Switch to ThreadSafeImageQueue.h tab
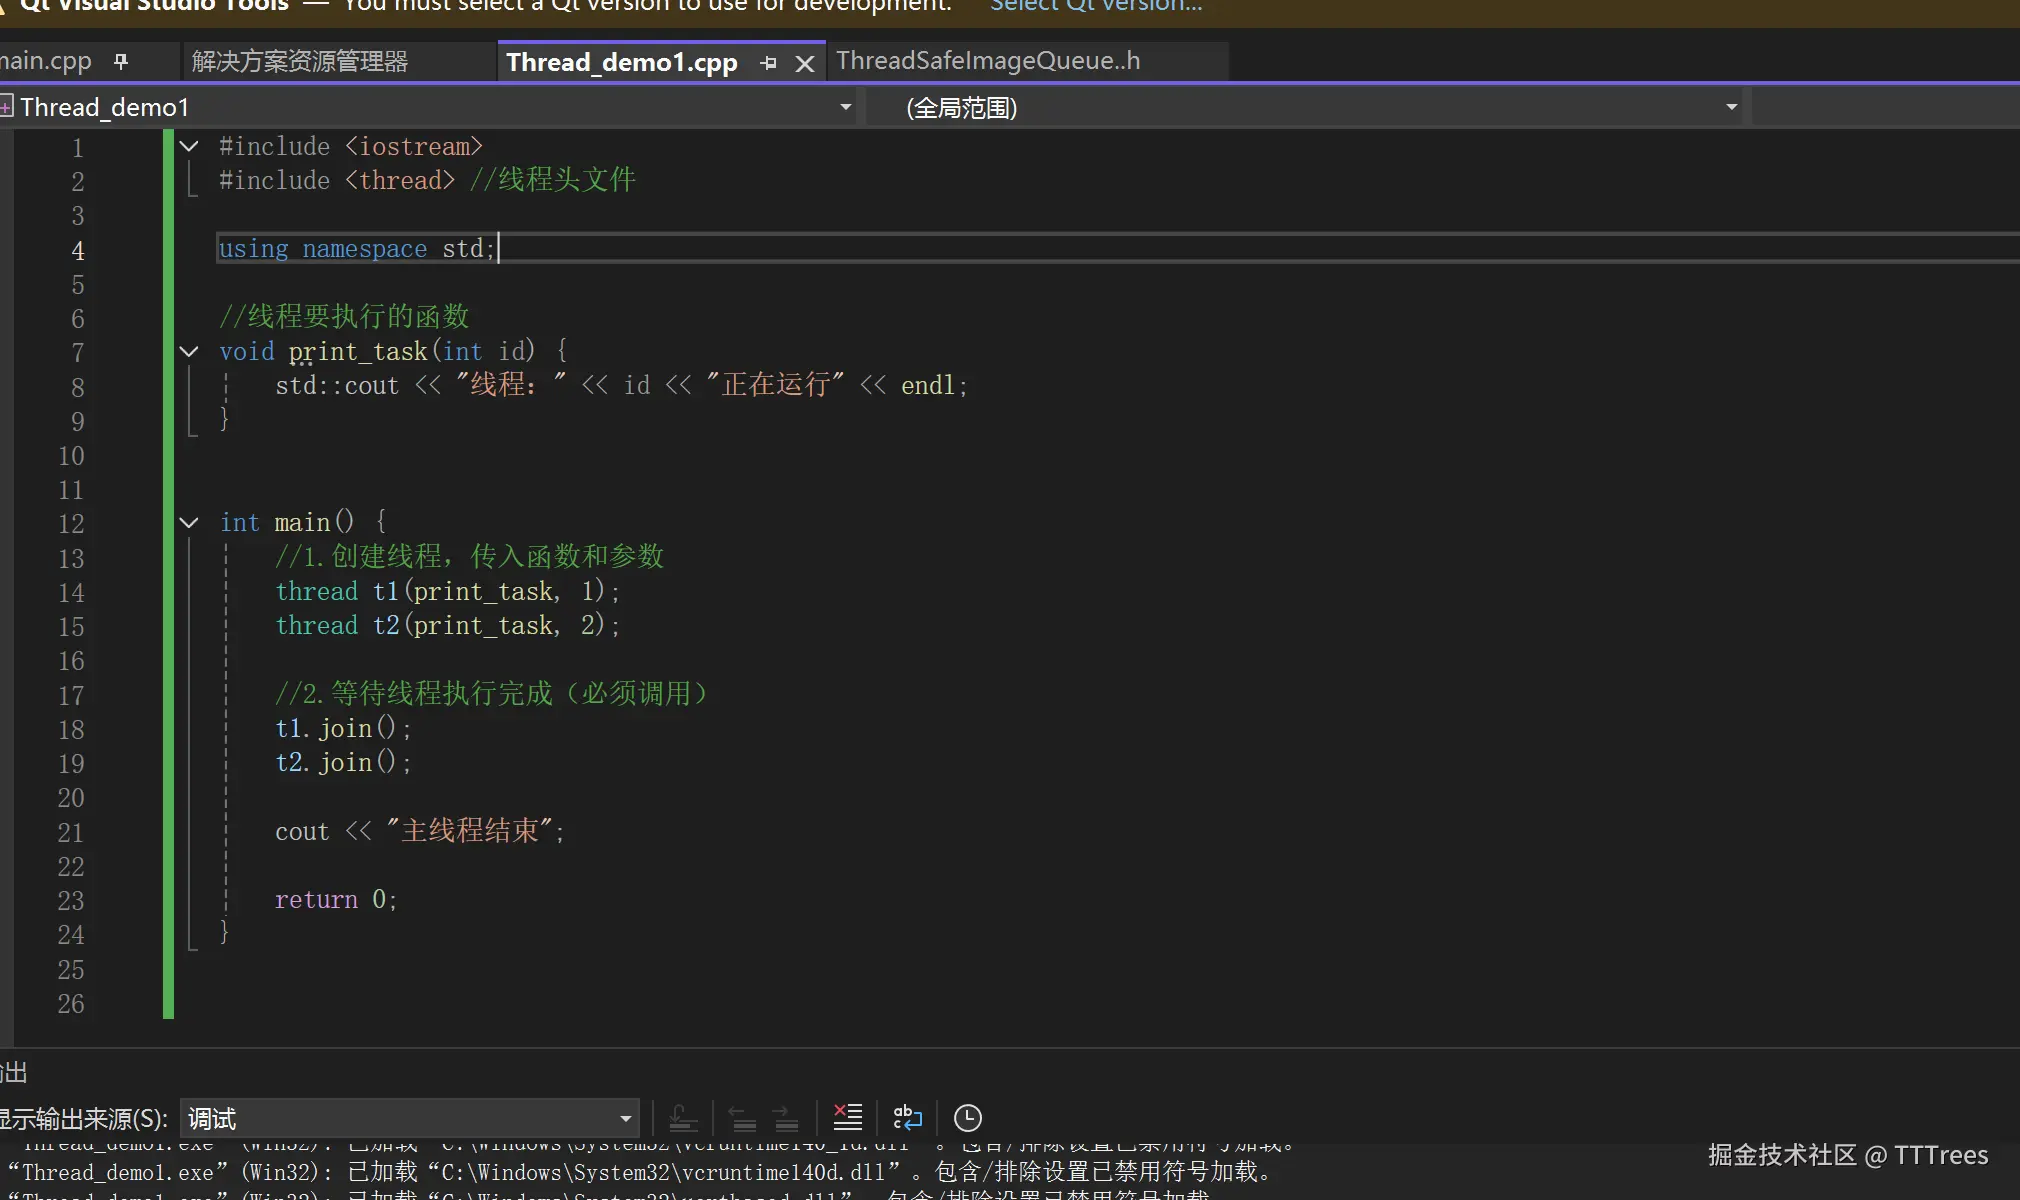2020x1200 pixels. 988,61
